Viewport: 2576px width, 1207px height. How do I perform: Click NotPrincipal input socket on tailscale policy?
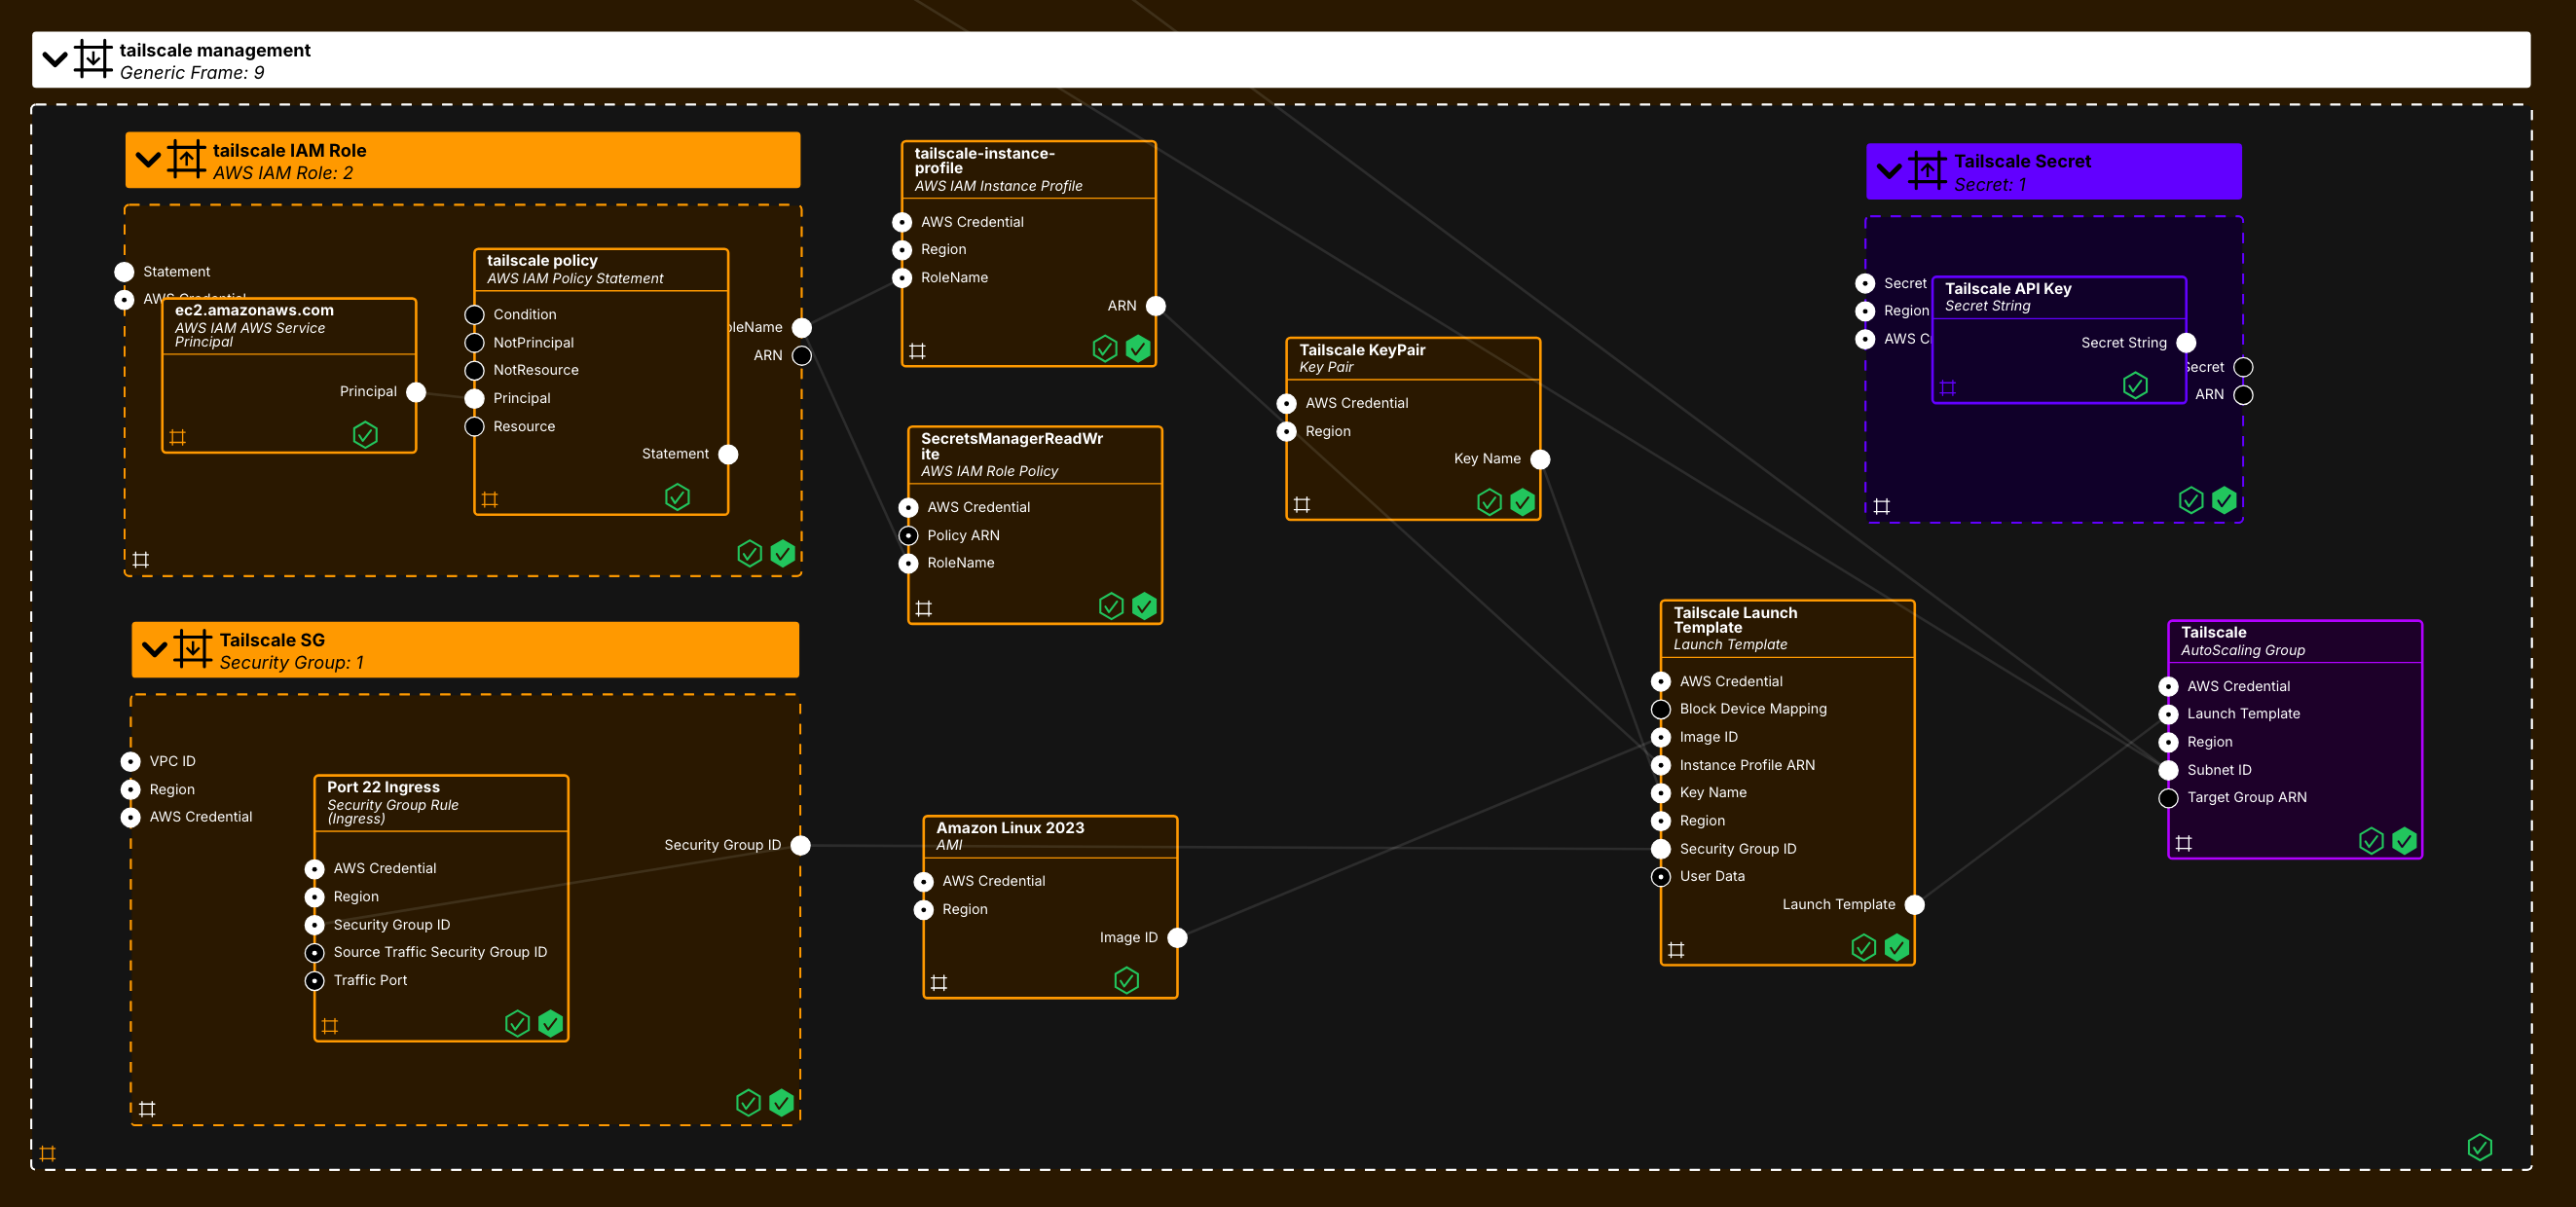[475, 343]
